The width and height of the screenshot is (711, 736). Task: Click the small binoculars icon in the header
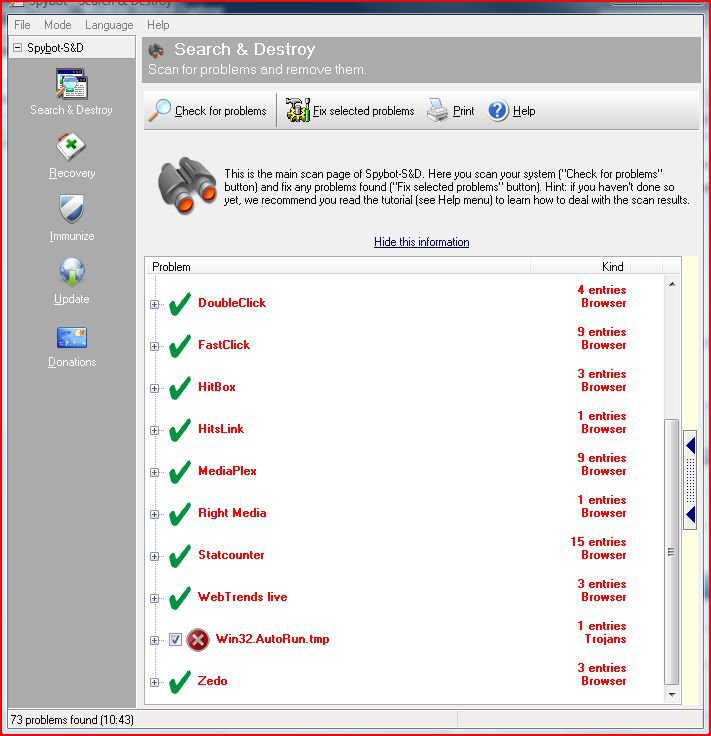[156, 50]
